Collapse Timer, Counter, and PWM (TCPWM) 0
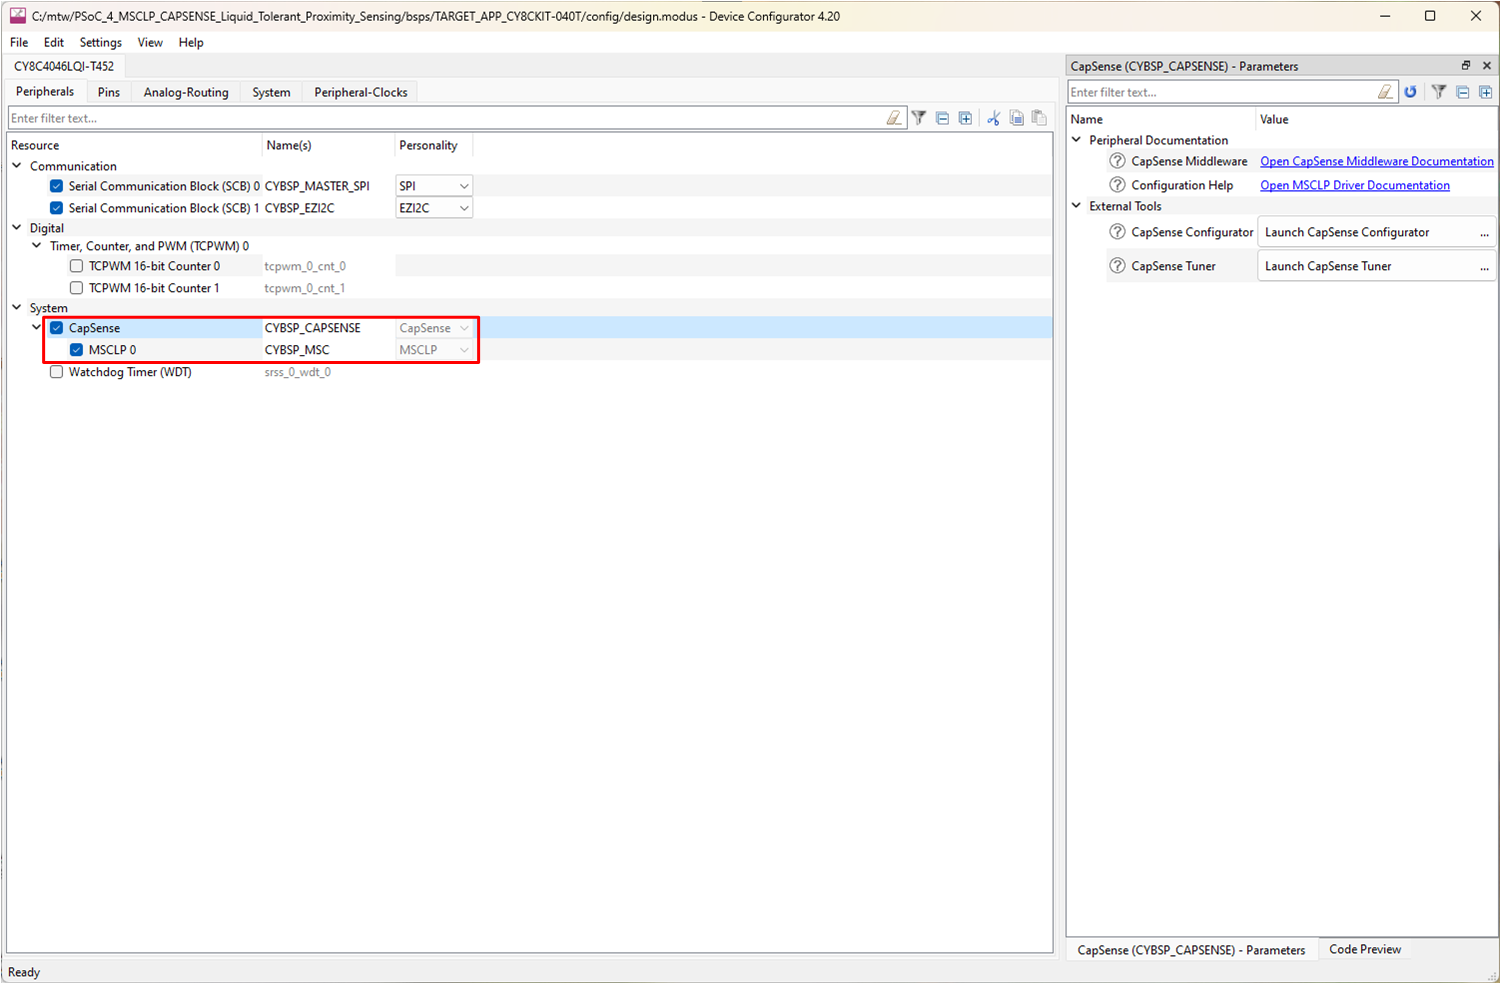1501x984 pixels. (x=37, y=246)
